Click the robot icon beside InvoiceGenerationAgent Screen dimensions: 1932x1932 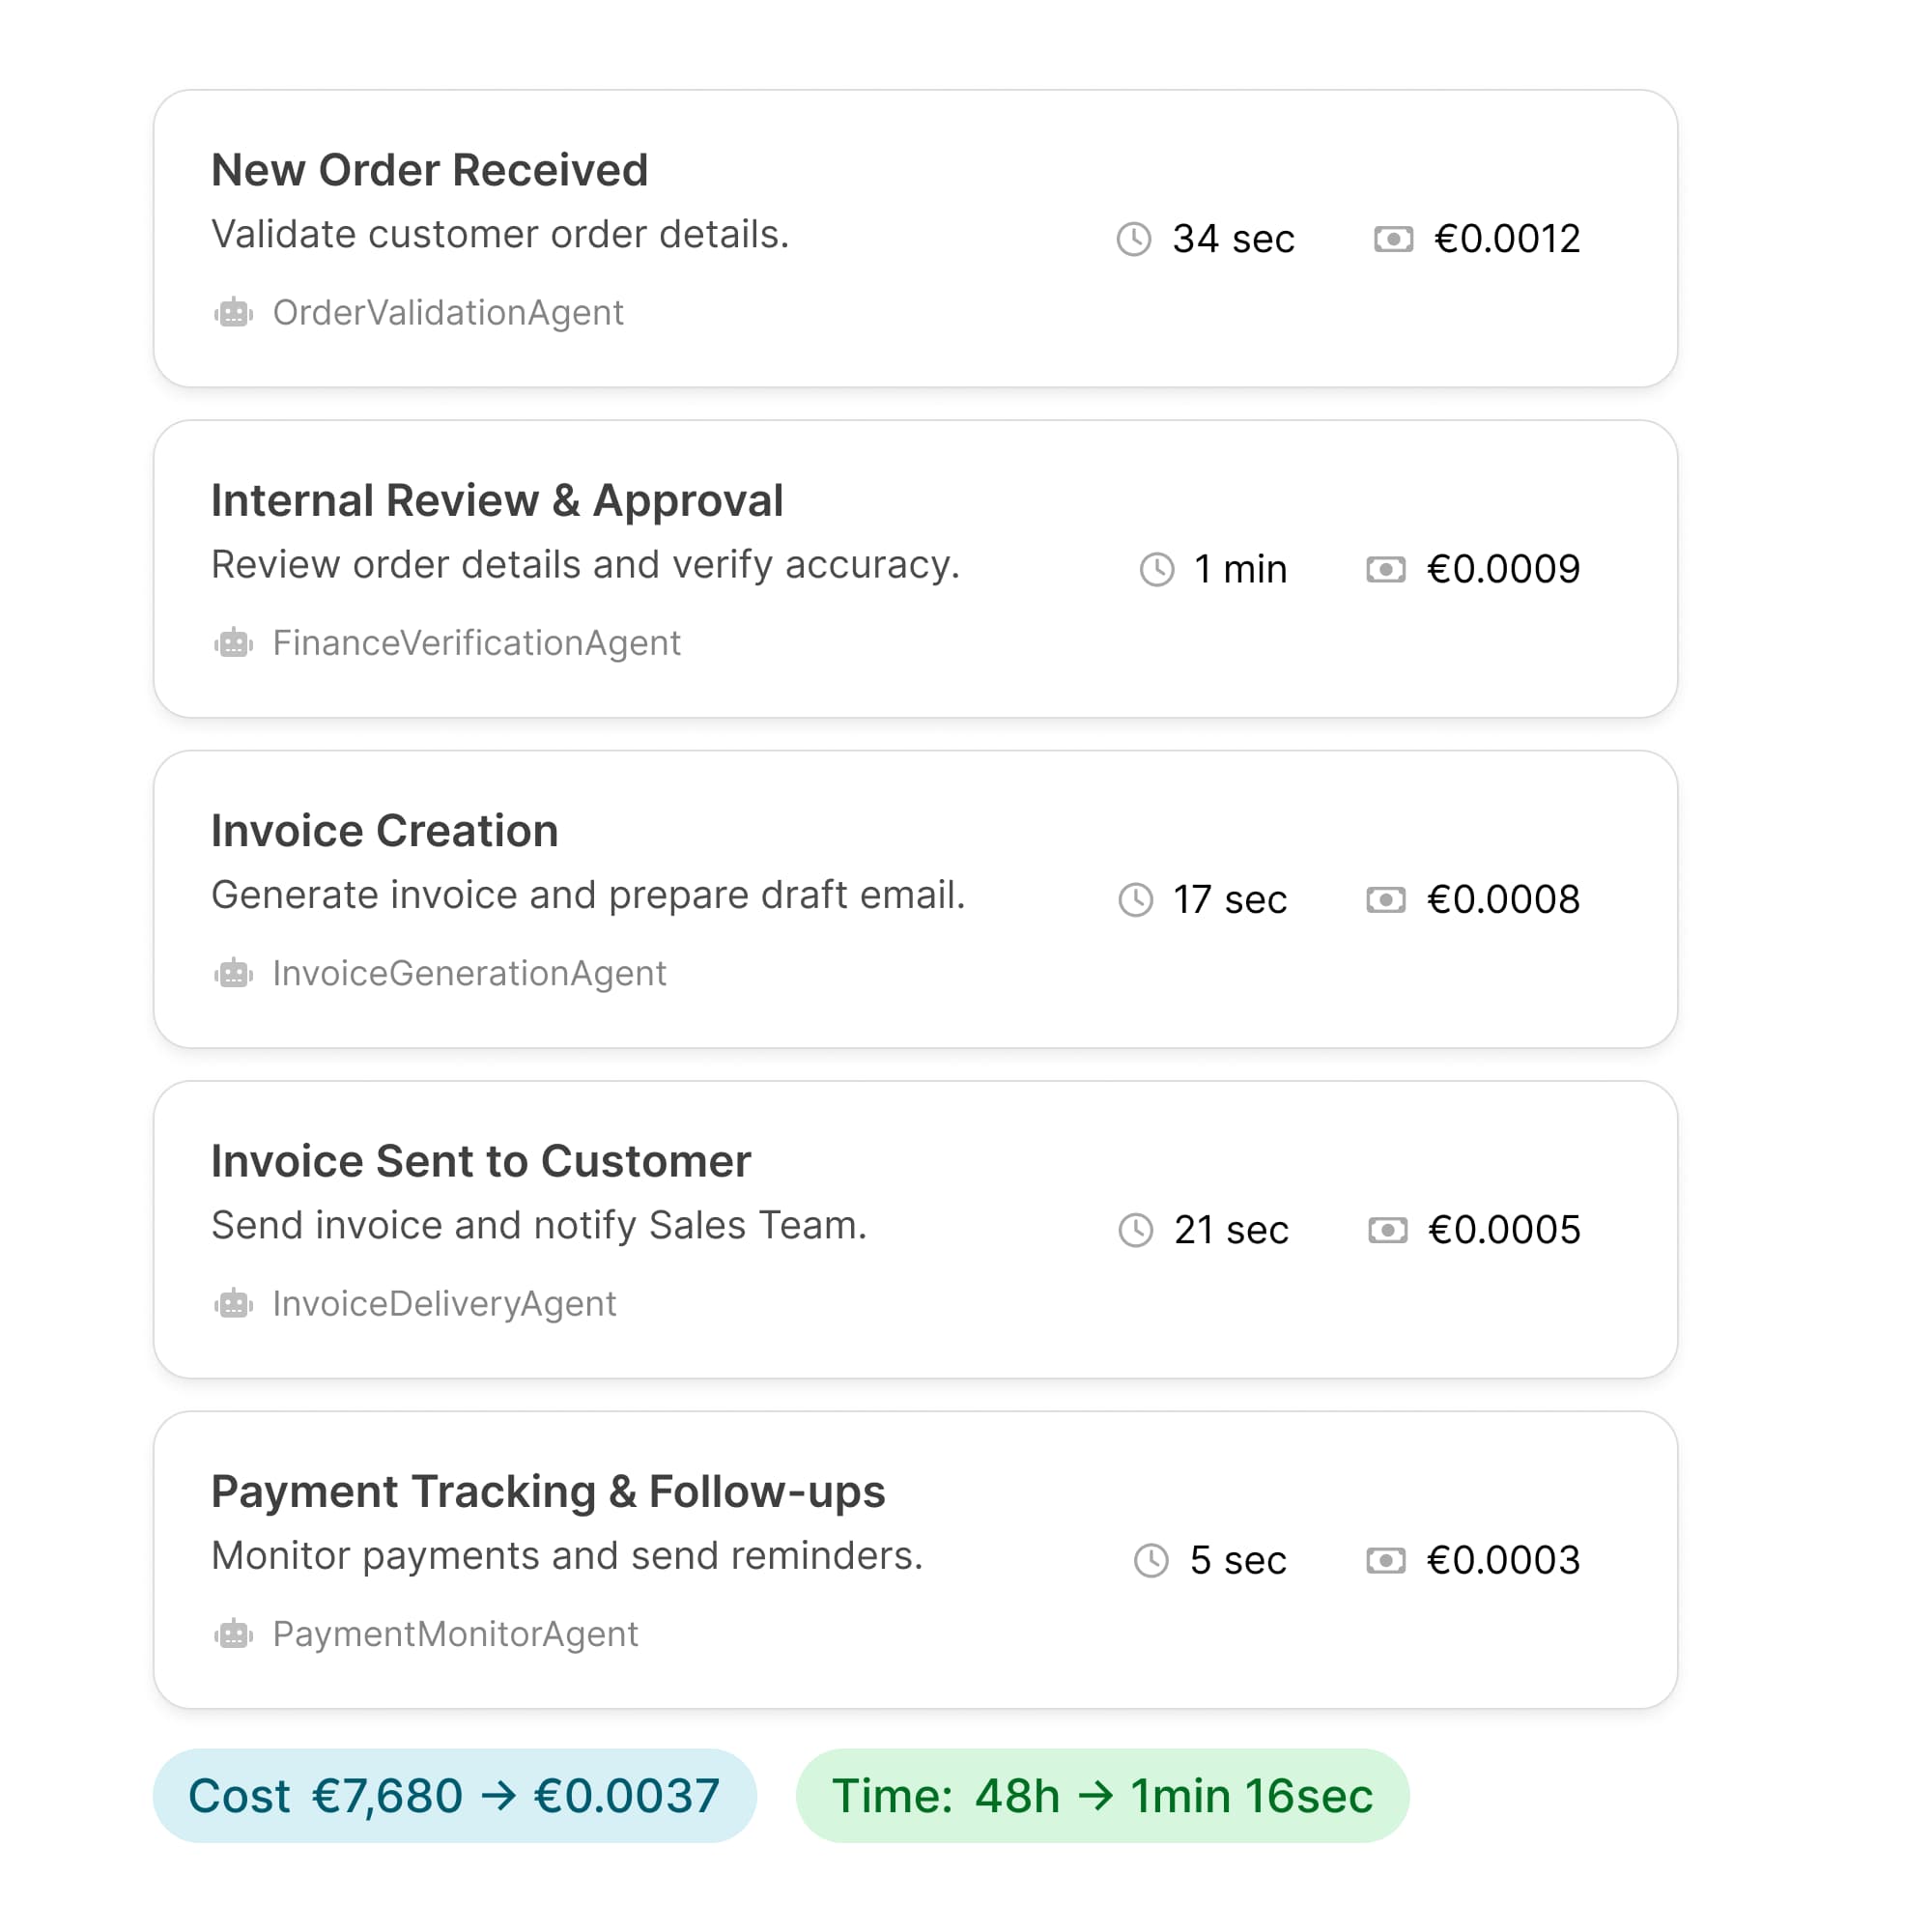tap(233, 973)
